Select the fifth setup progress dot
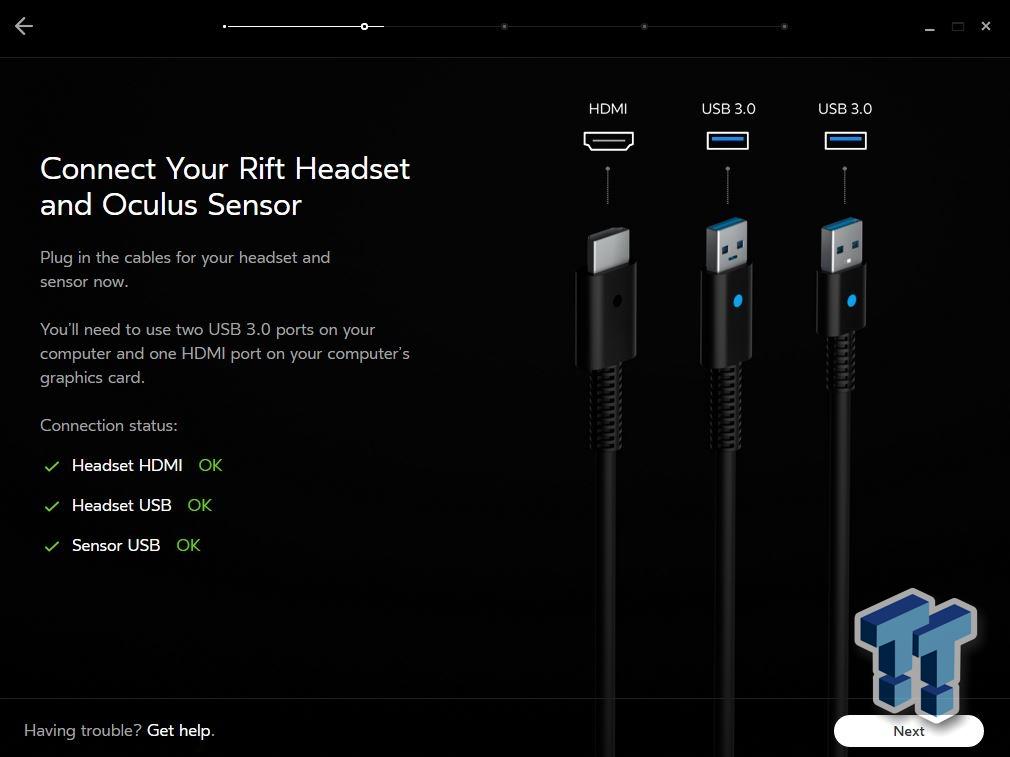The width and height of the screenshot is (1010, 757). point(784,26)
